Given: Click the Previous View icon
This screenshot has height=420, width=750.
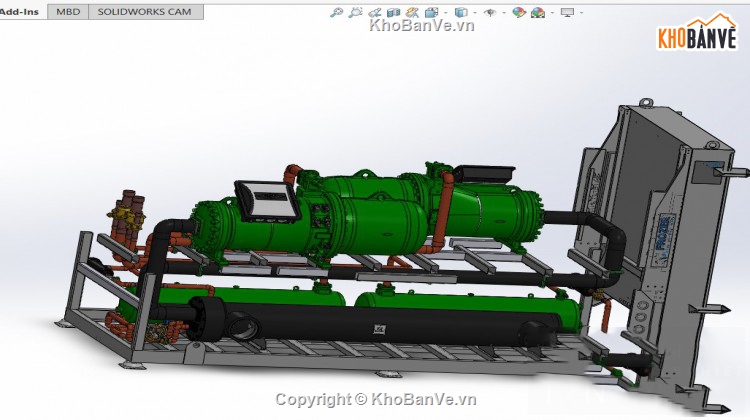Looking at the screenshot, I should 375,12.
